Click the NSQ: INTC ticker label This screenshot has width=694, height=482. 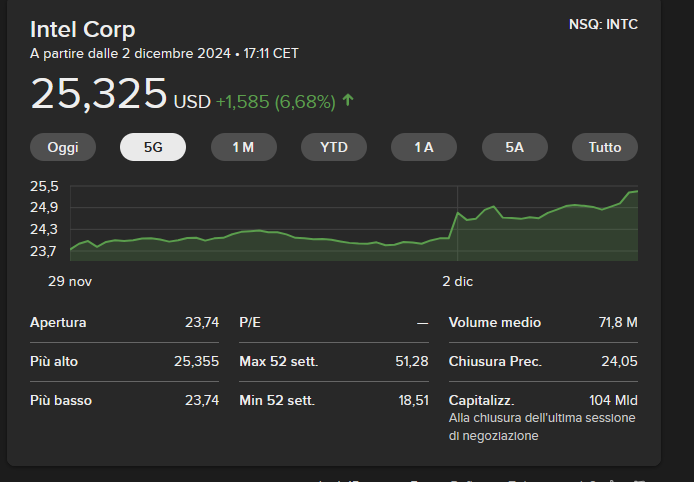(603, 24)
